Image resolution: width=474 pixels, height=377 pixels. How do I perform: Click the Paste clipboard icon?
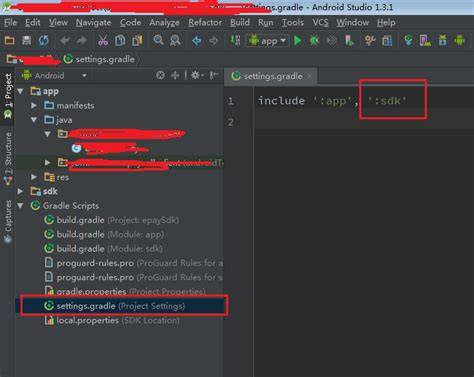pos(137,41)
